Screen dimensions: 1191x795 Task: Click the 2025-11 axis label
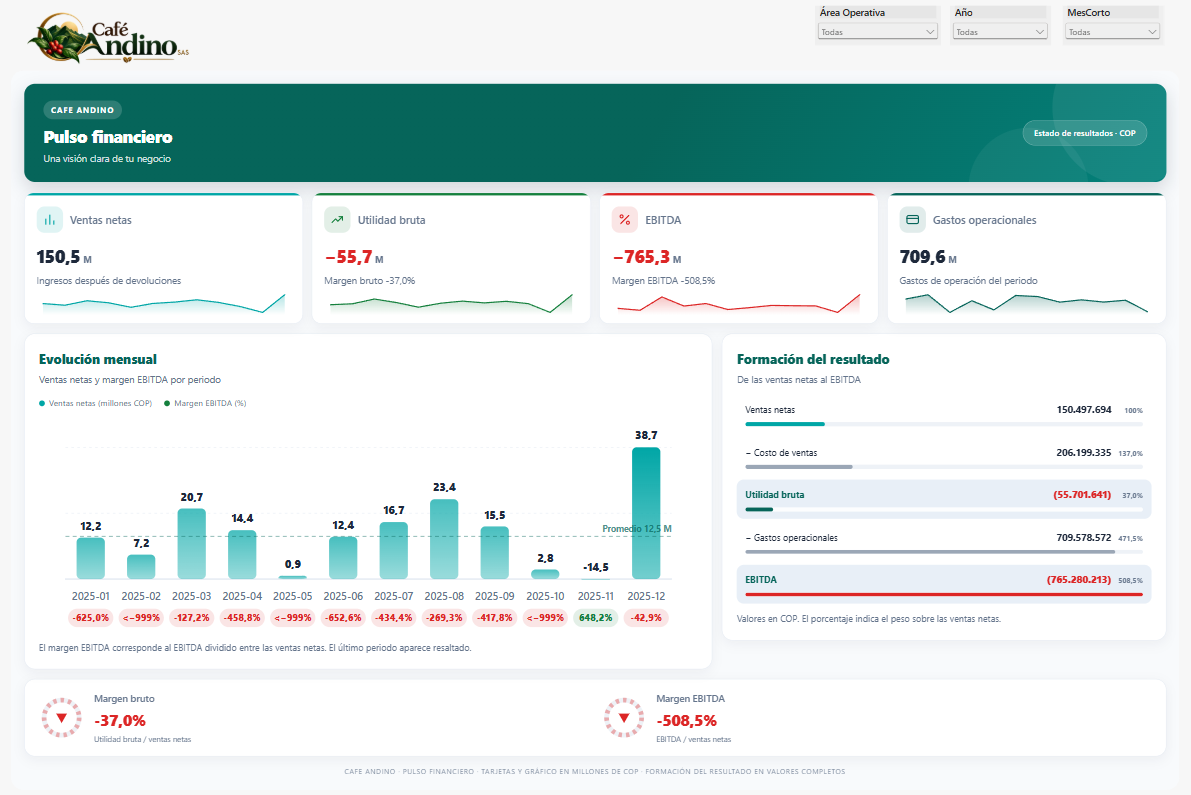point(596,596)
